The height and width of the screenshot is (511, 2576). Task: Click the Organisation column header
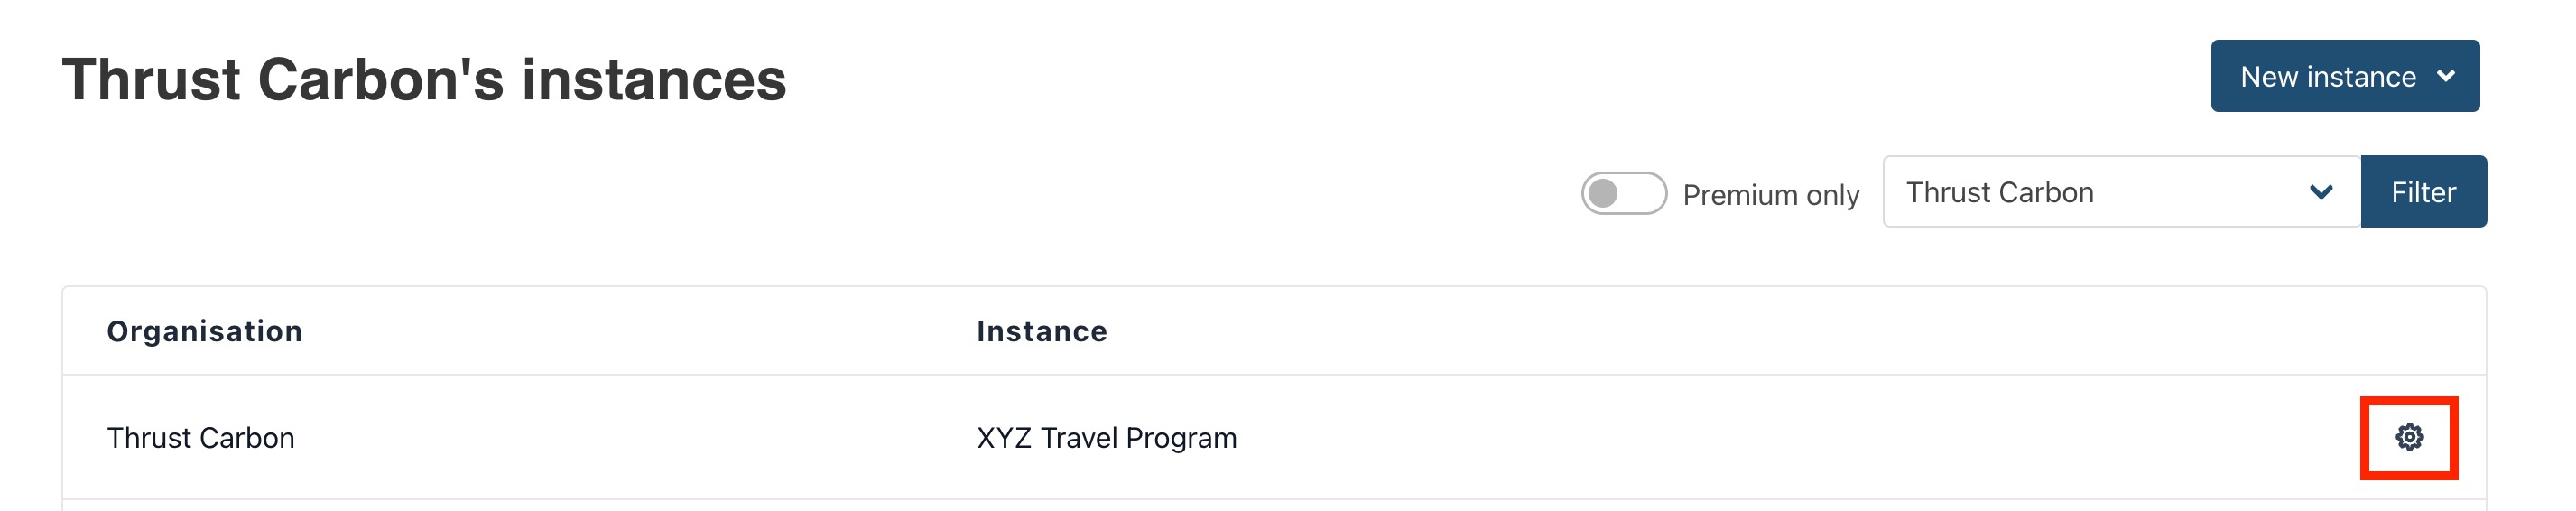click(204, 331)
